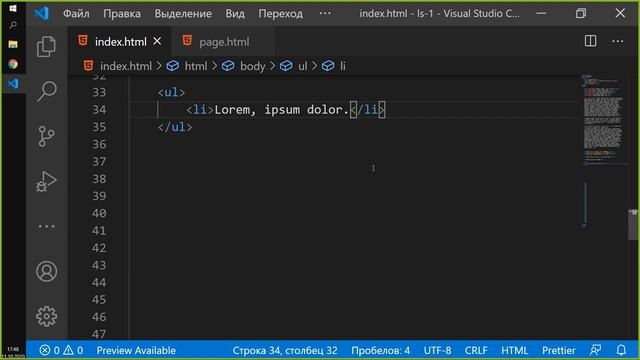
Task: Expand the li breadcrumb item
Action: point(343,66)
